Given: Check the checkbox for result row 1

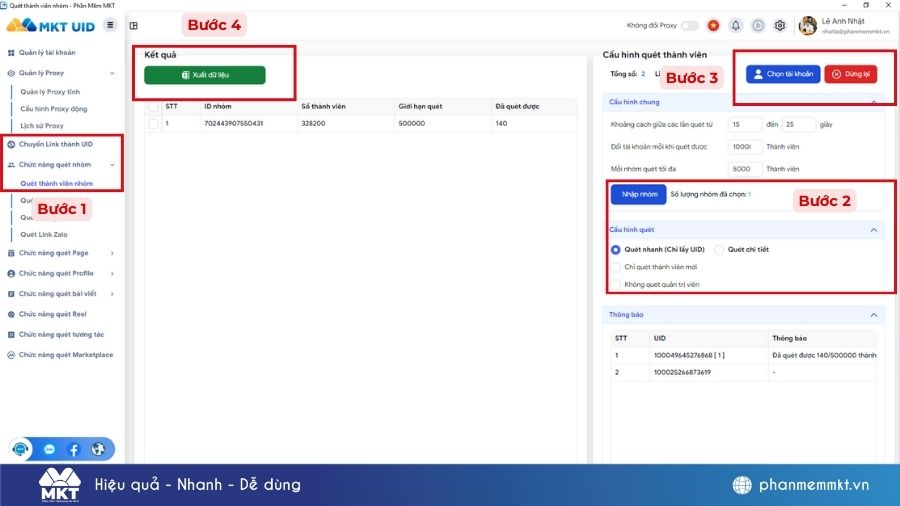Looking at the screenshot, I should point(153,124).
